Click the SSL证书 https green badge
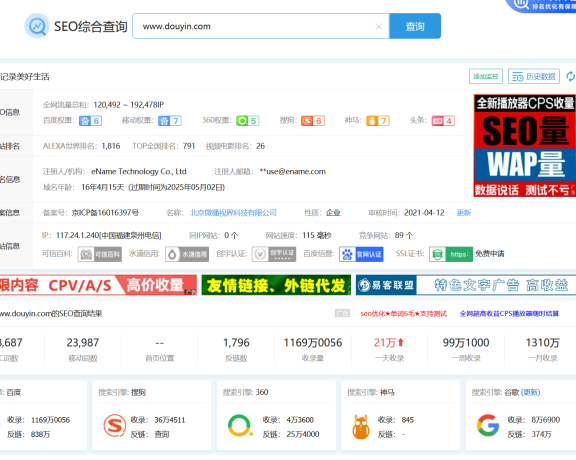 point(451,254)
